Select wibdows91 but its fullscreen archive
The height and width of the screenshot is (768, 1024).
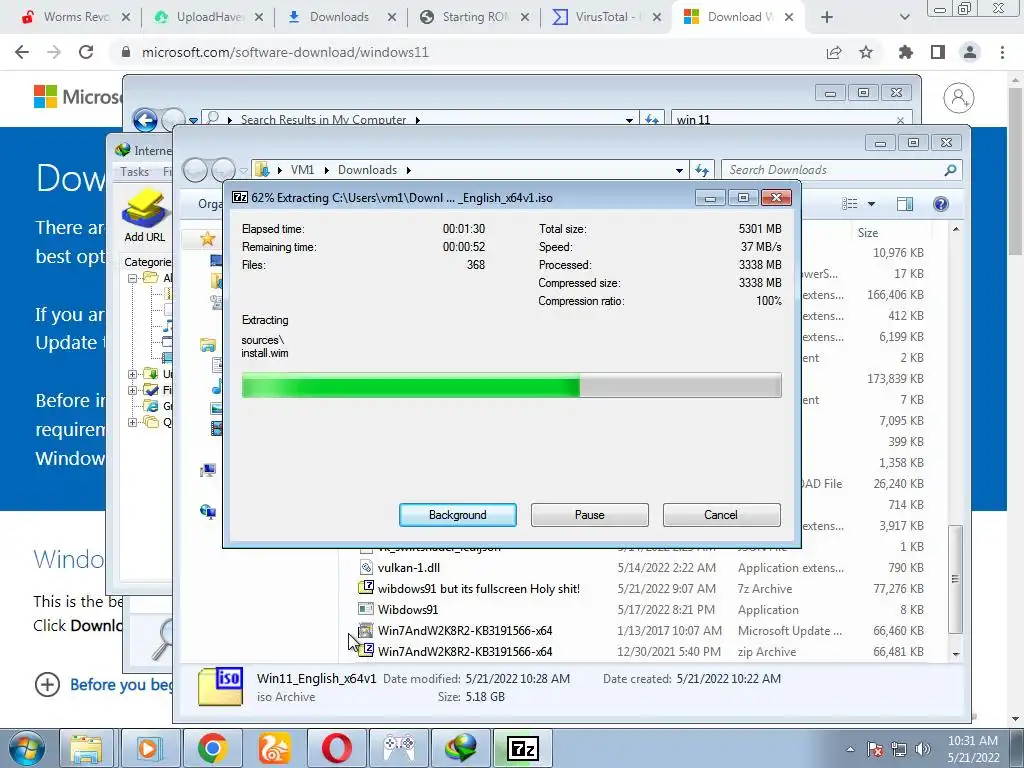pyautogui.click(x=478, y=588)
